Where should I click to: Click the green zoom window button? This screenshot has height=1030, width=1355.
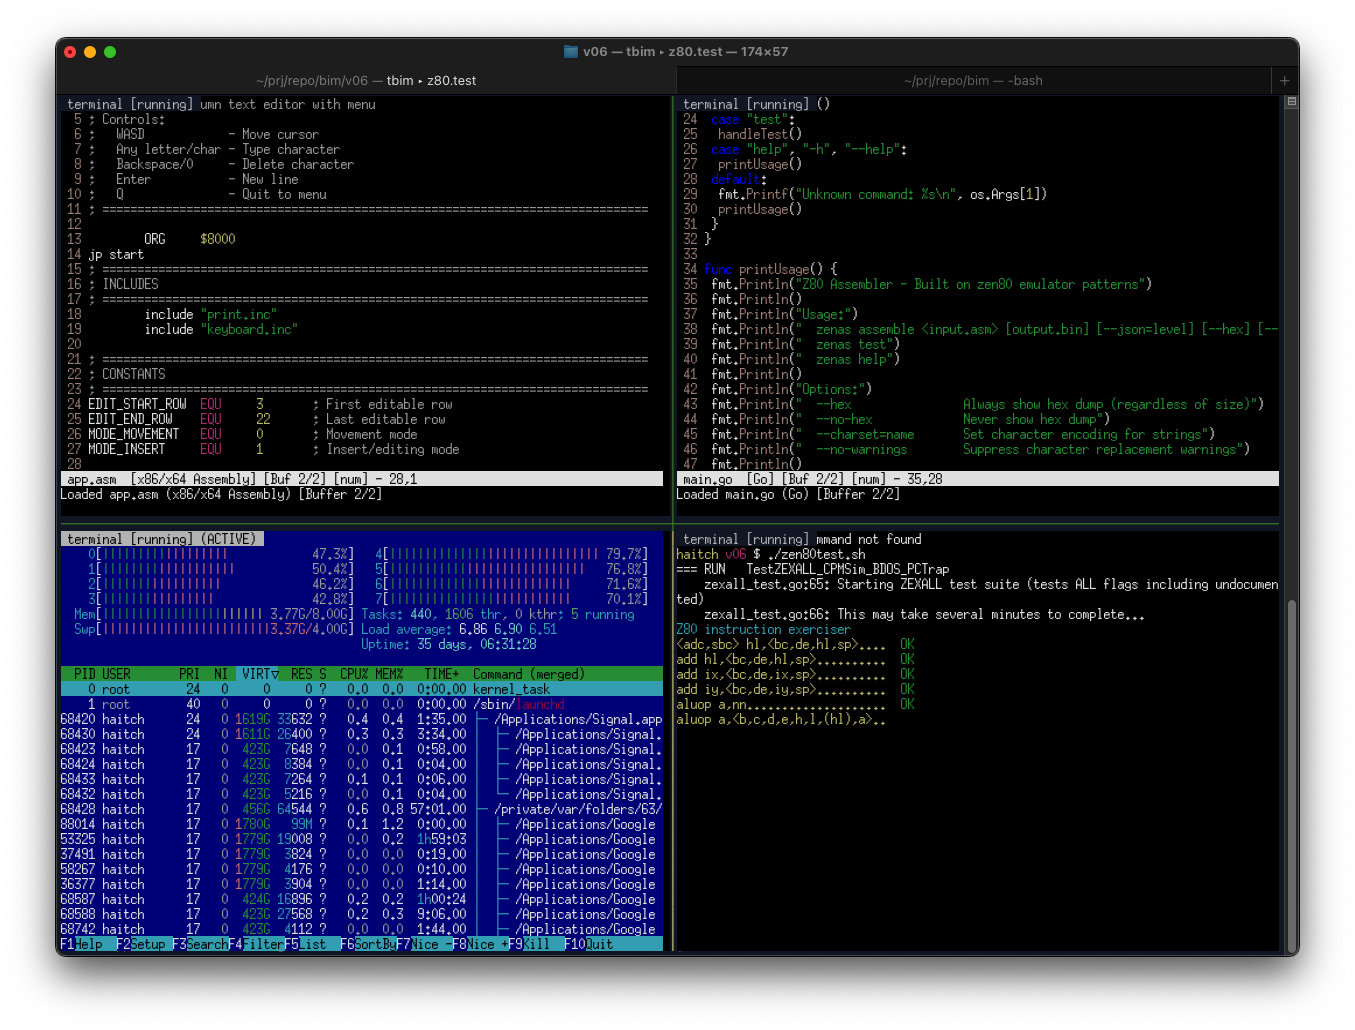click(x=110, y=52)
